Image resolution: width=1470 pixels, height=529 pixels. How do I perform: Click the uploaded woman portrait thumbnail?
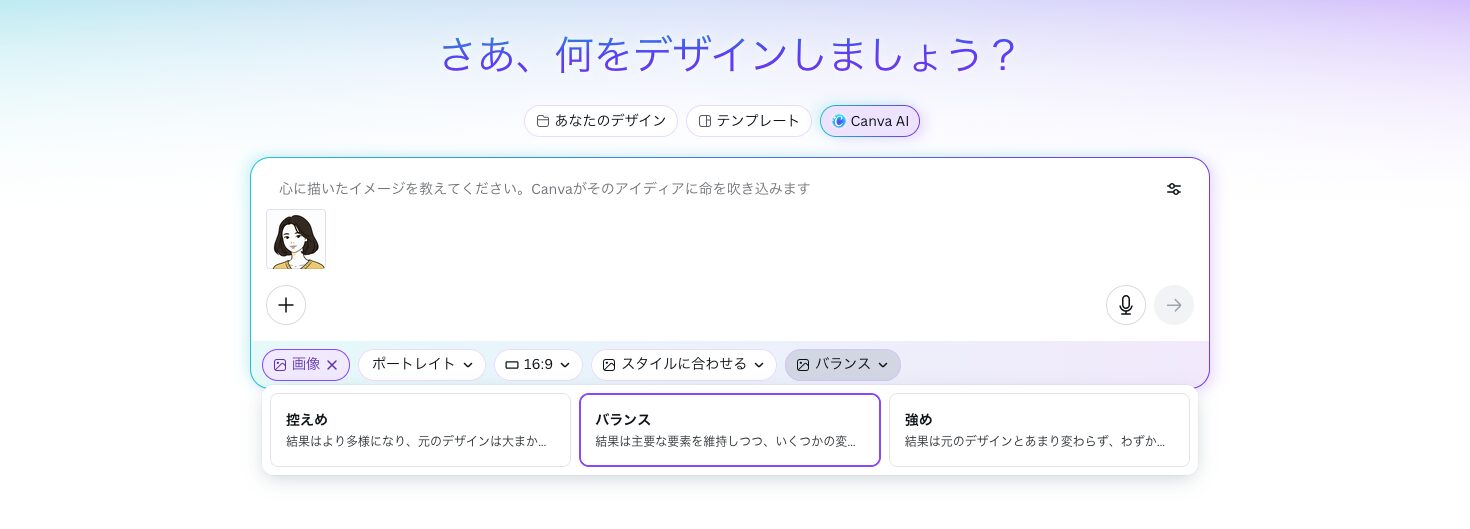pyautogui.click(x=296, y=239)
